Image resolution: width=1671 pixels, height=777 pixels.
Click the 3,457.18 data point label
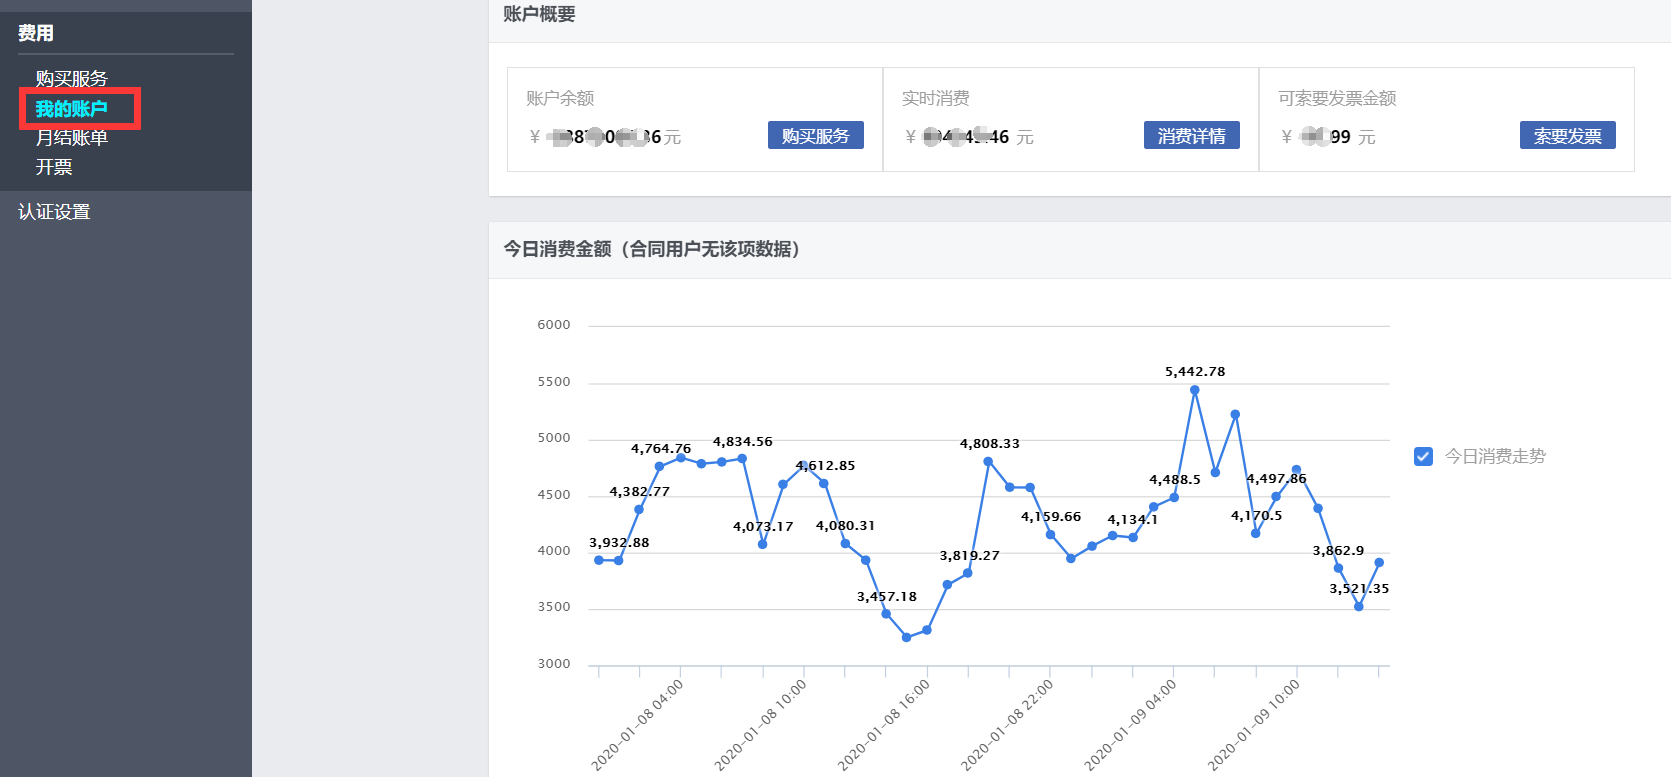(x=886, y=597)
